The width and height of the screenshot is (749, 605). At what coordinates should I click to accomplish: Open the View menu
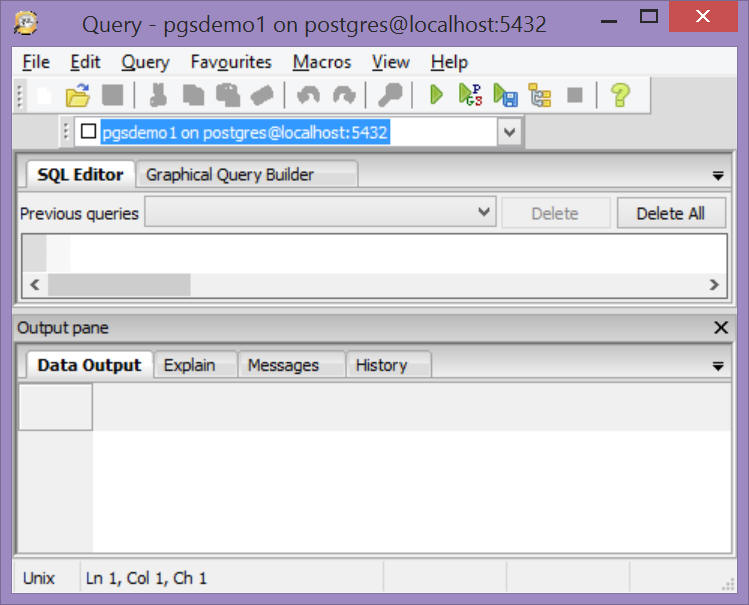(x=391, y=62)
